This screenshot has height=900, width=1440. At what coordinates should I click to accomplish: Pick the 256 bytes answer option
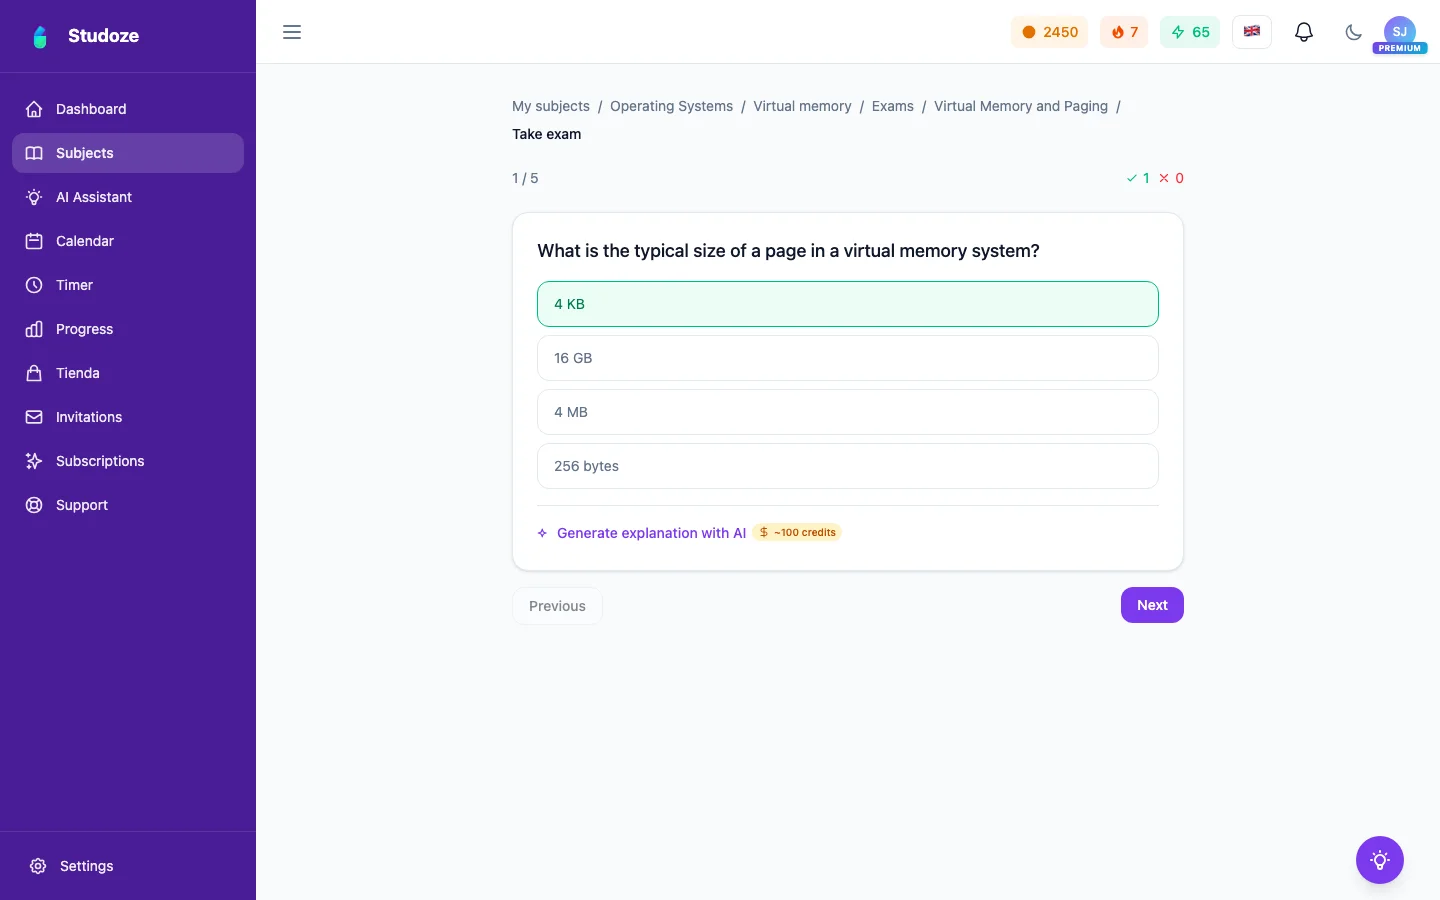coord(848,466)
